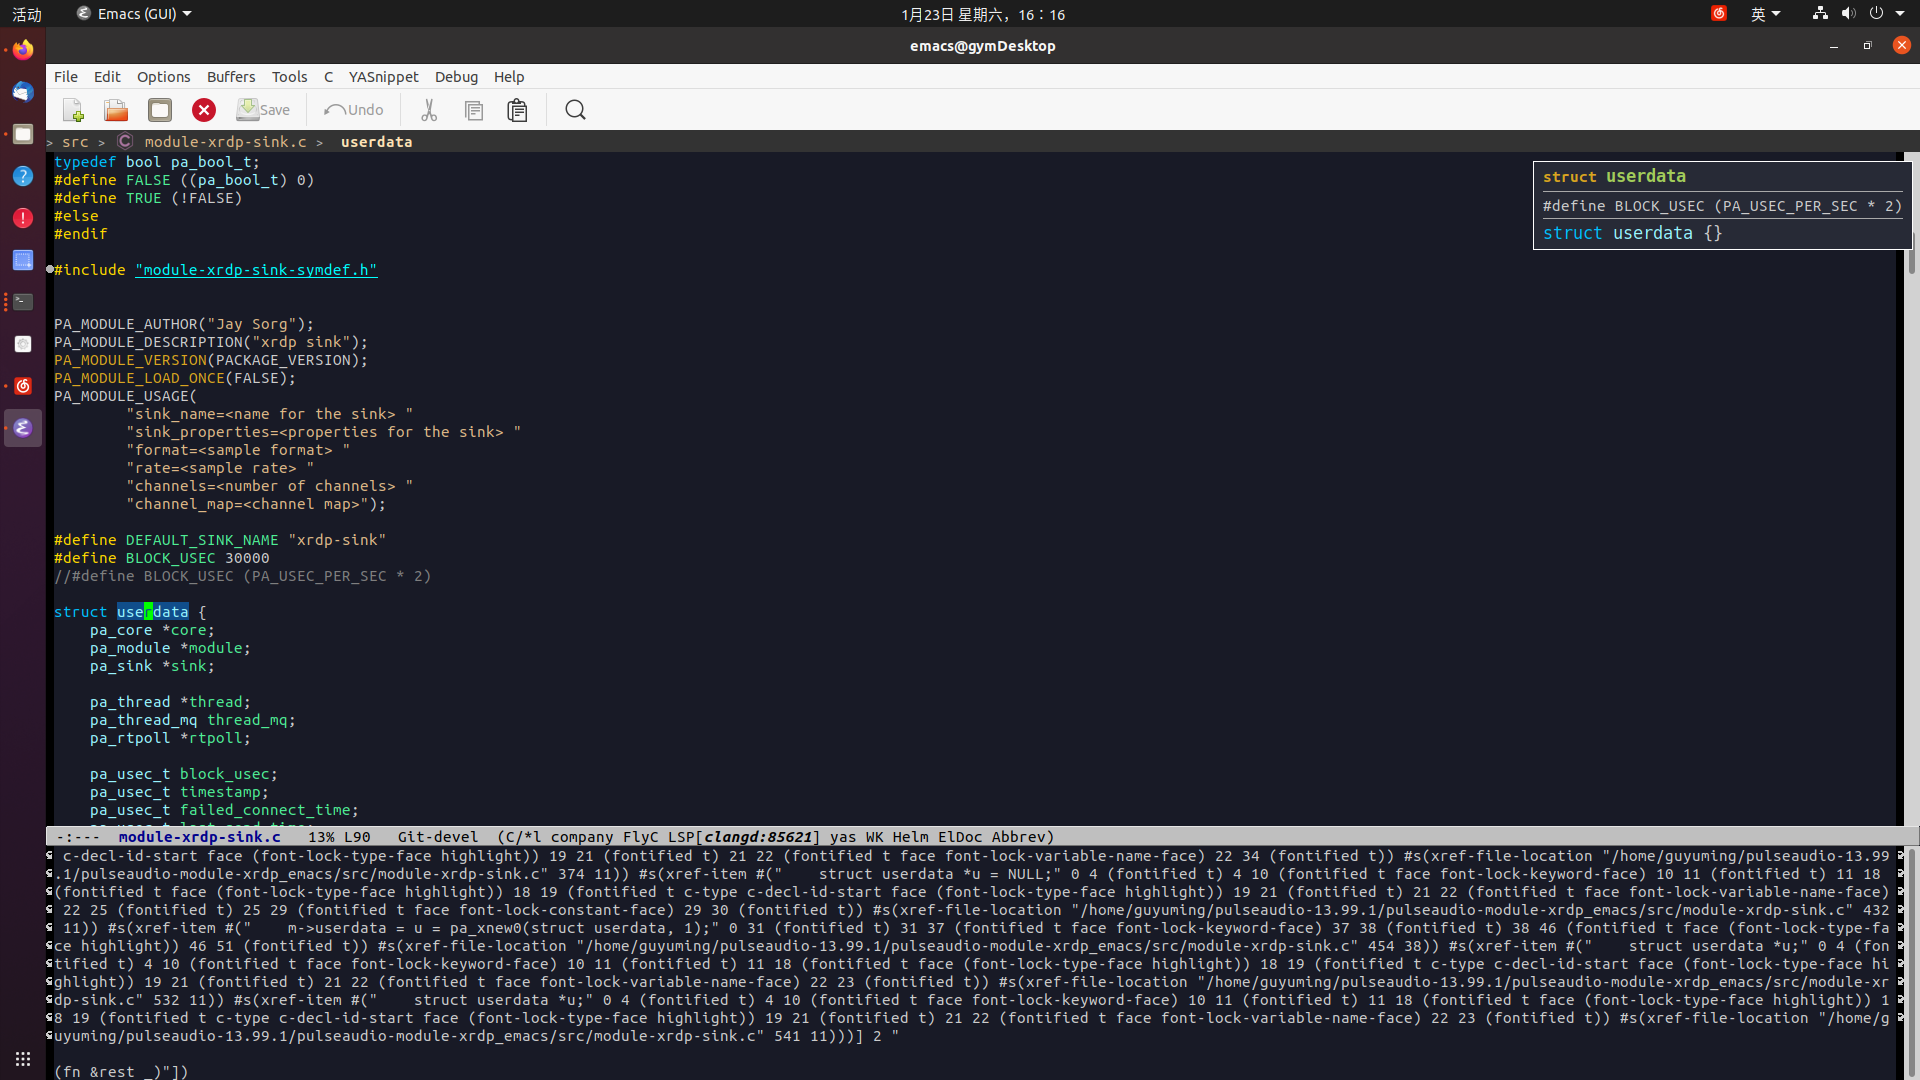Image resolution: width=1920 pixels, height=1080 pixels.
Task: Save the buffer with the Save button
Action: tap(263, 110)
